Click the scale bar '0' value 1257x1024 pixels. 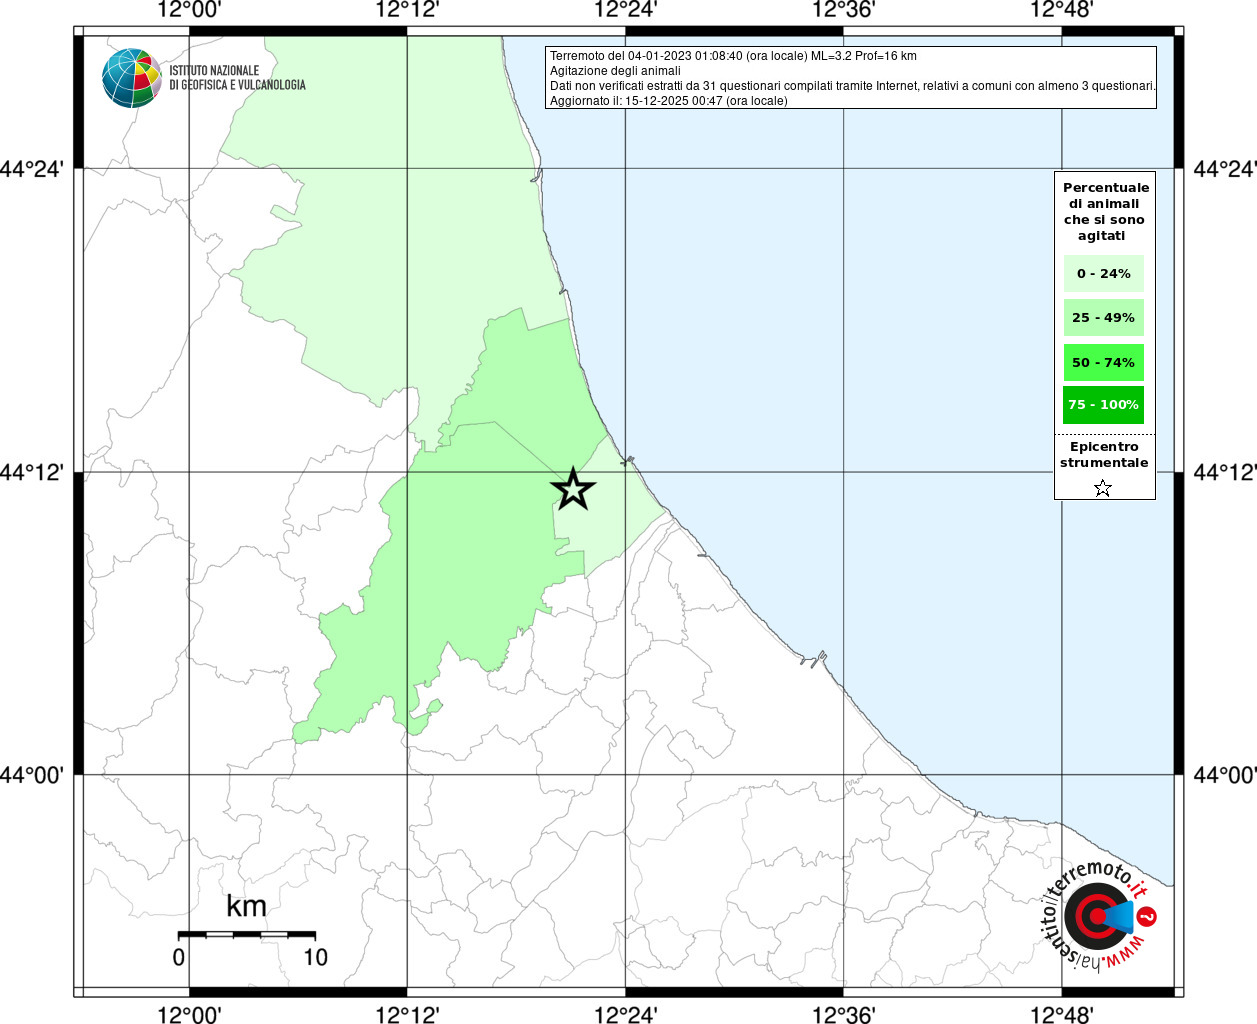[x=178, y=957]
